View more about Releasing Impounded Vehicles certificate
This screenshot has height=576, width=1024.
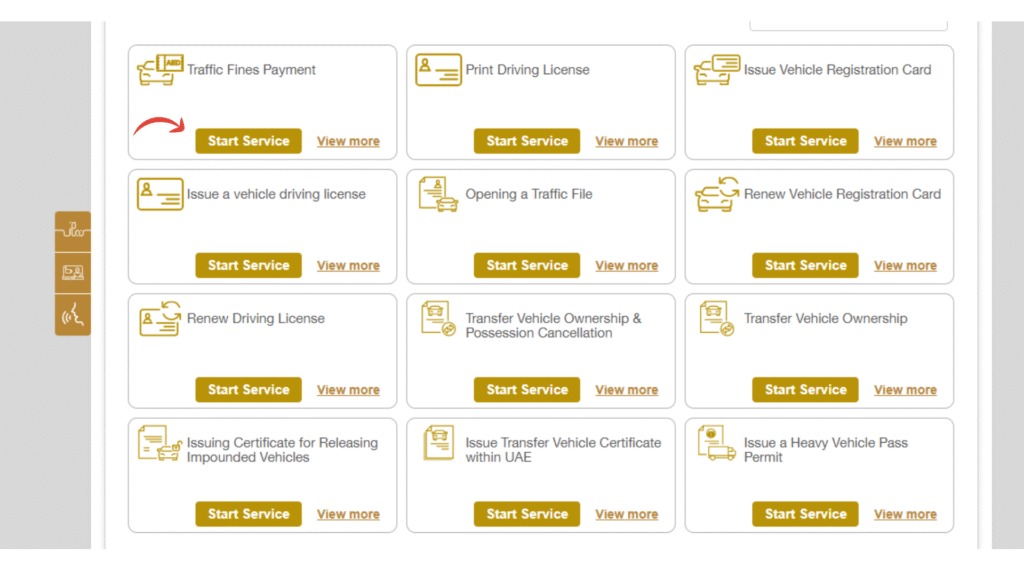(348, 514)
